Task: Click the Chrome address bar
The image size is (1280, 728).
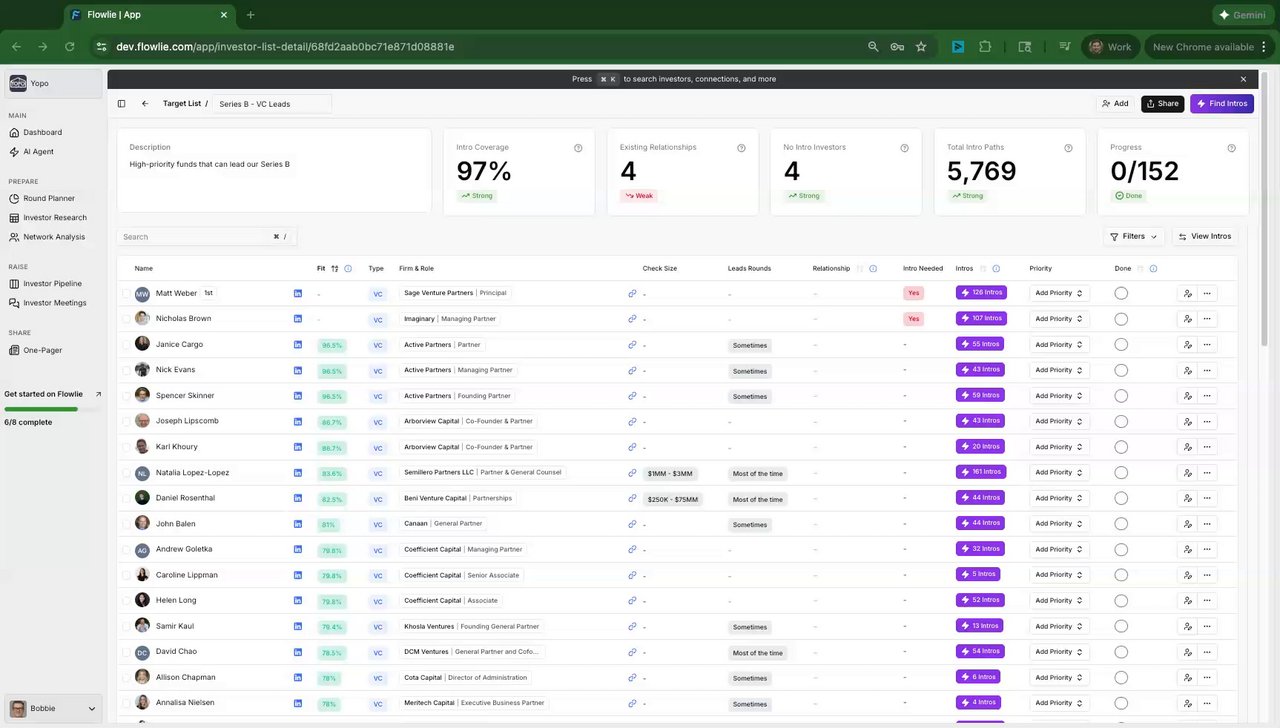Action: 480,47
